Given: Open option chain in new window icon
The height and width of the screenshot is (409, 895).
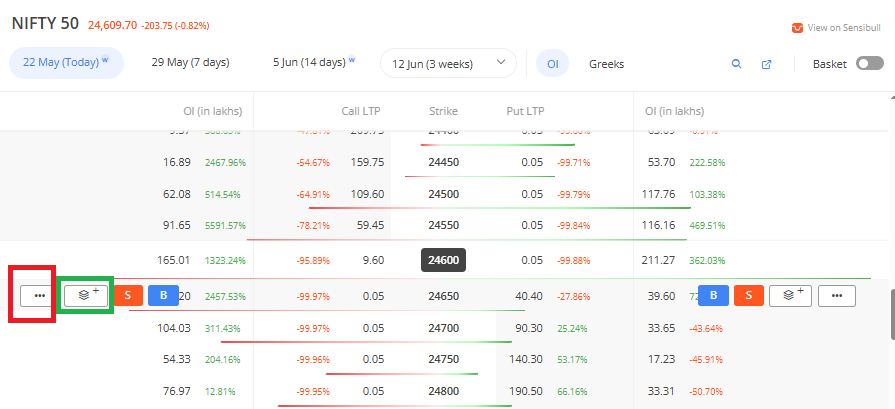Looking at the screenshot, I should point(767,64).
